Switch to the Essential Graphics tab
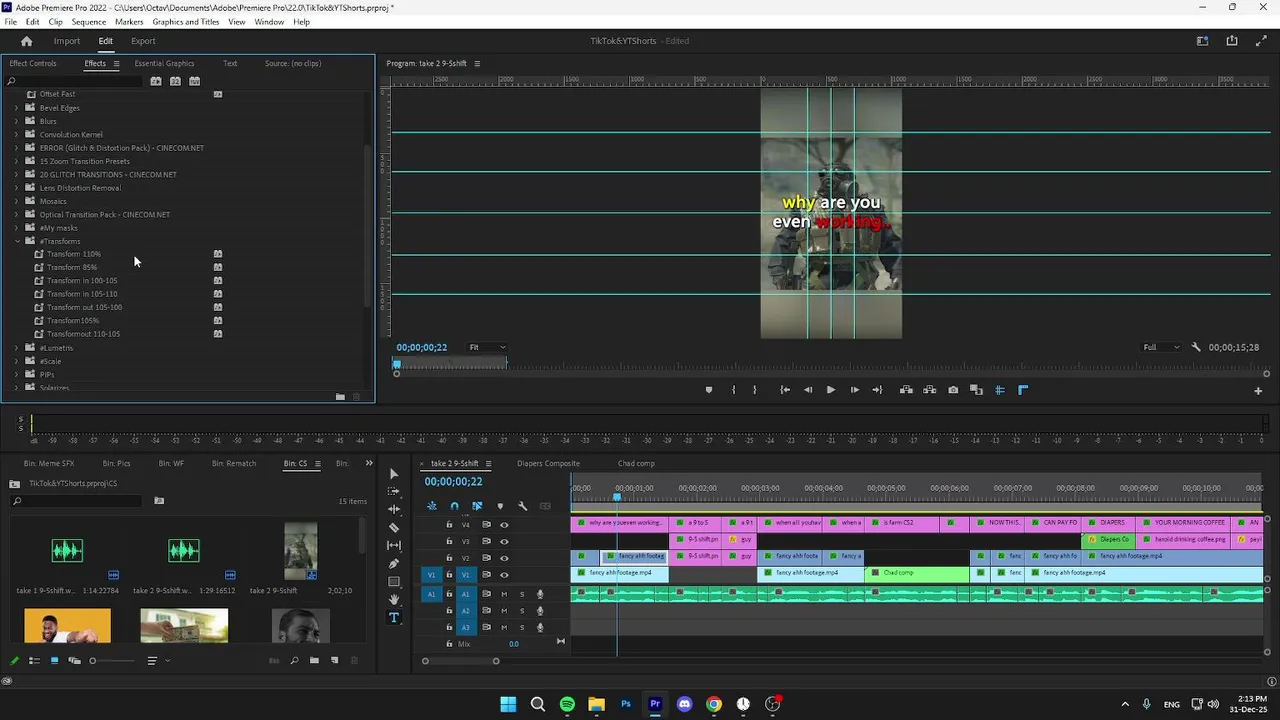The width and height of the screenshot is (1280, 720). pyautogui.click(x=164, y=63)
